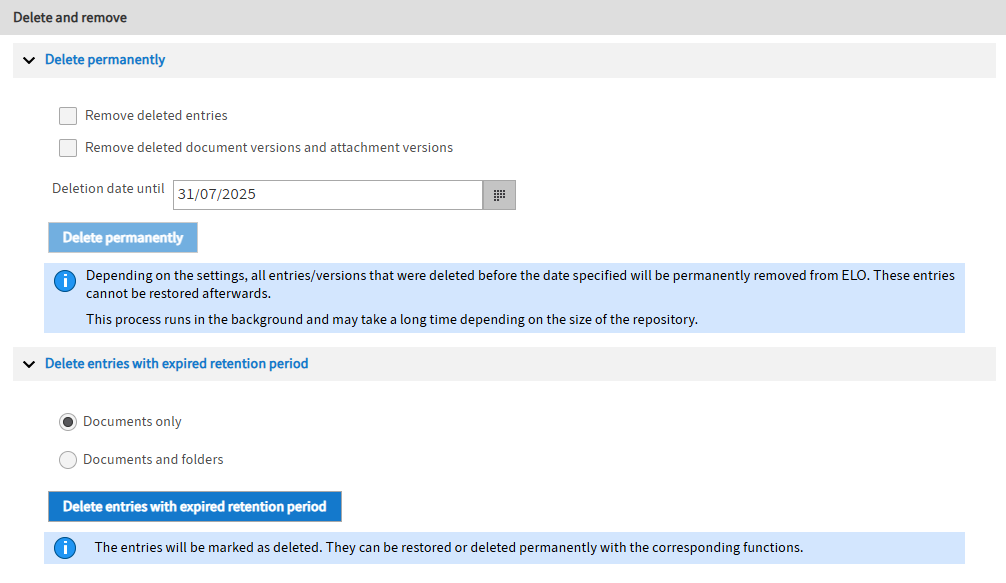Click the info icon beside permanent deletion note
This screenshot has height=583, width=1006.
click(65, 281)
